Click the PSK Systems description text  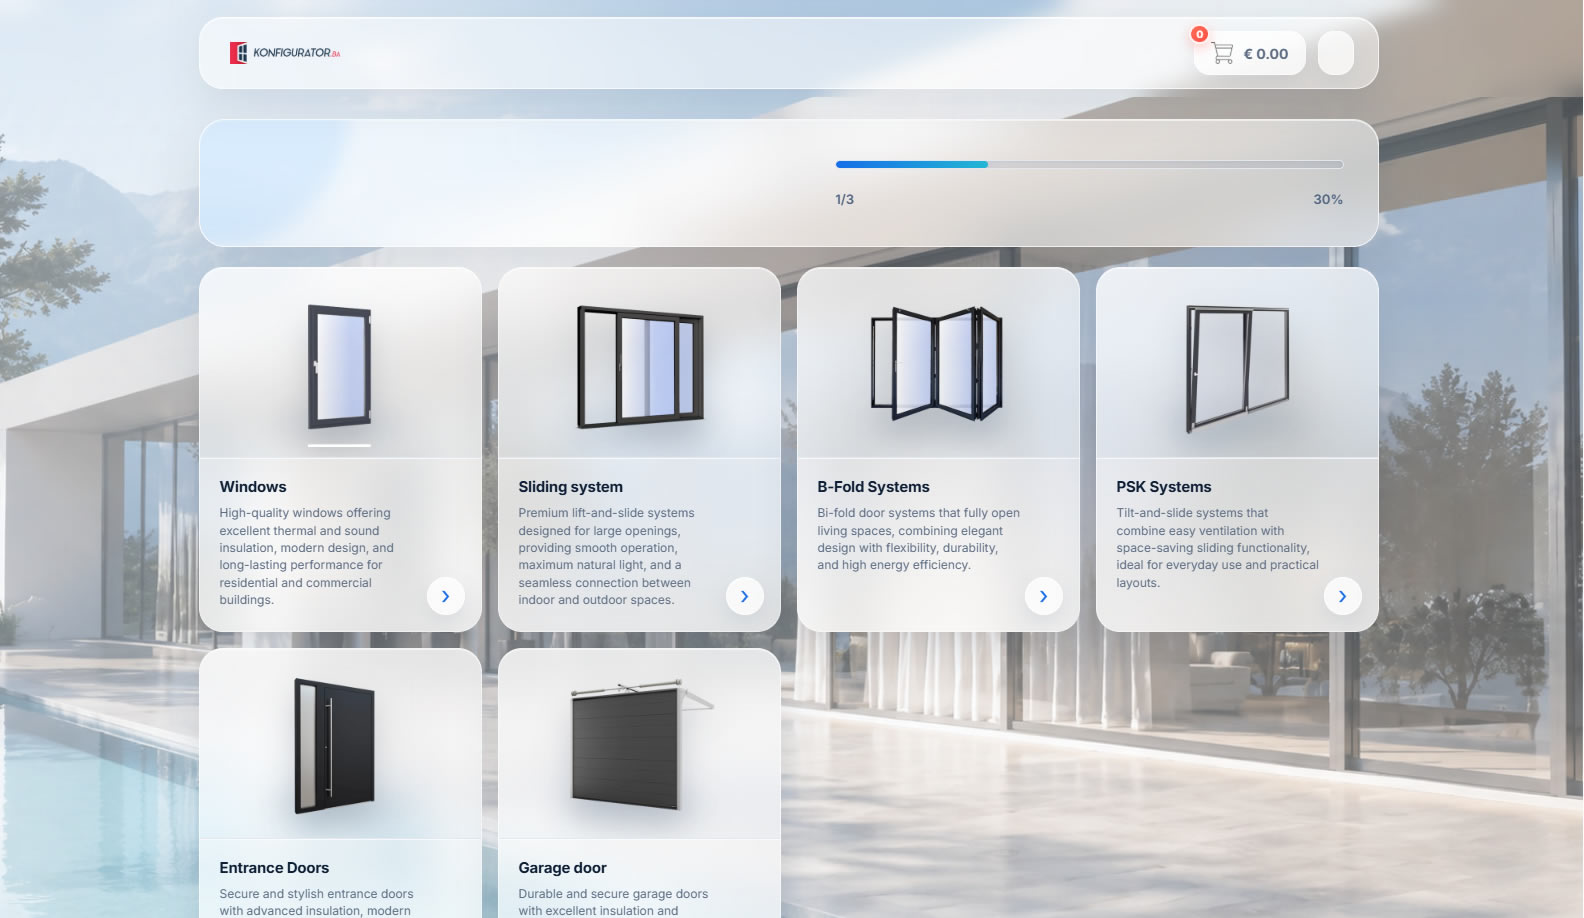pos(1217,548)
